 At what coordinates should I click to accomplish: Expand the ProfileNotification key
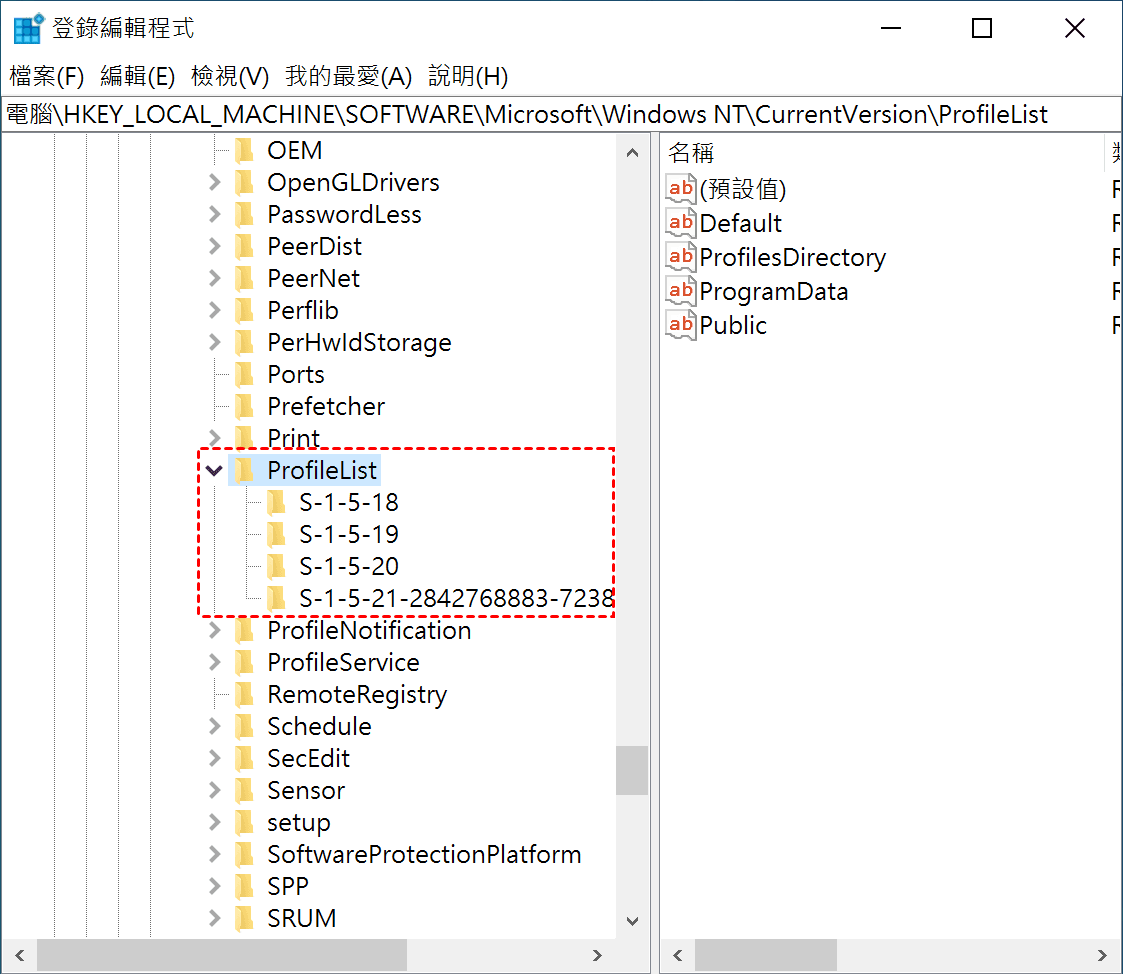coord(214,630)
